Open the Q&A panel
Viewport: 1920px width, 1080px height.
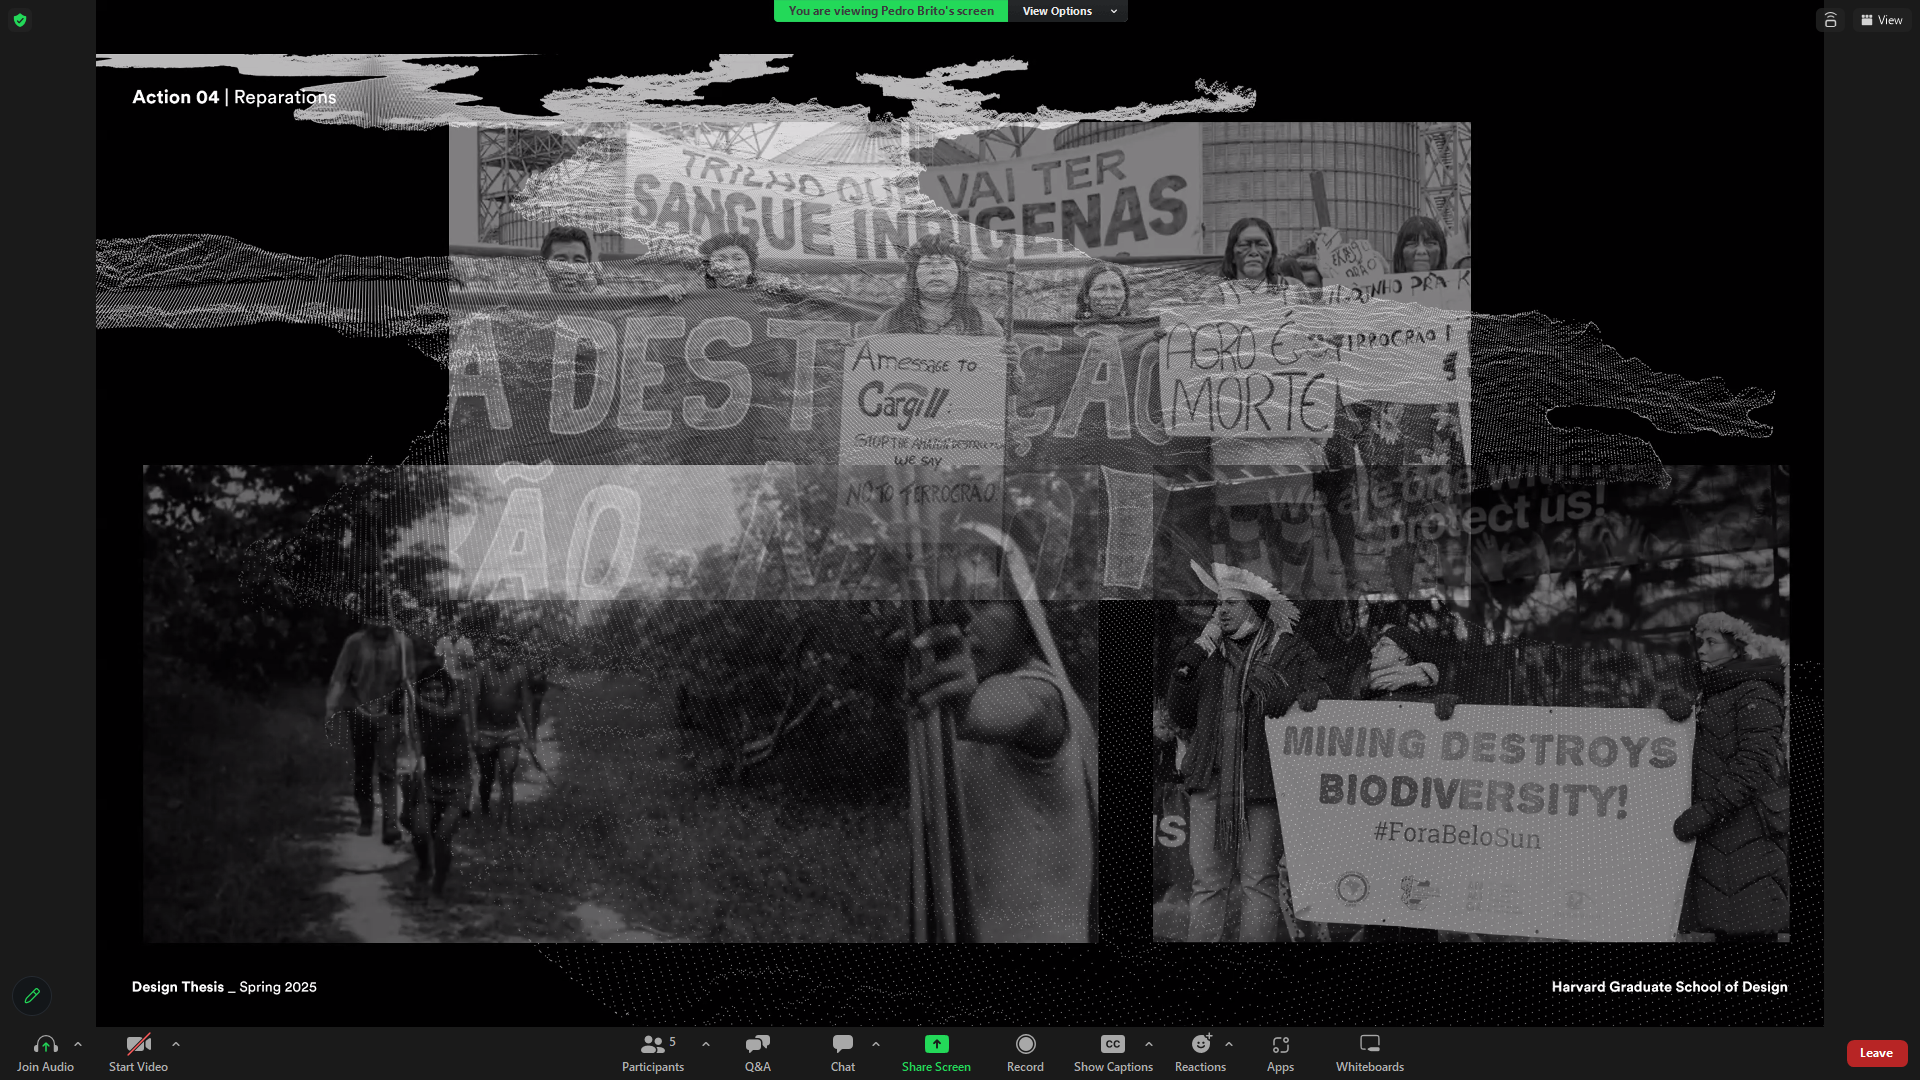tap(757, 1053)
